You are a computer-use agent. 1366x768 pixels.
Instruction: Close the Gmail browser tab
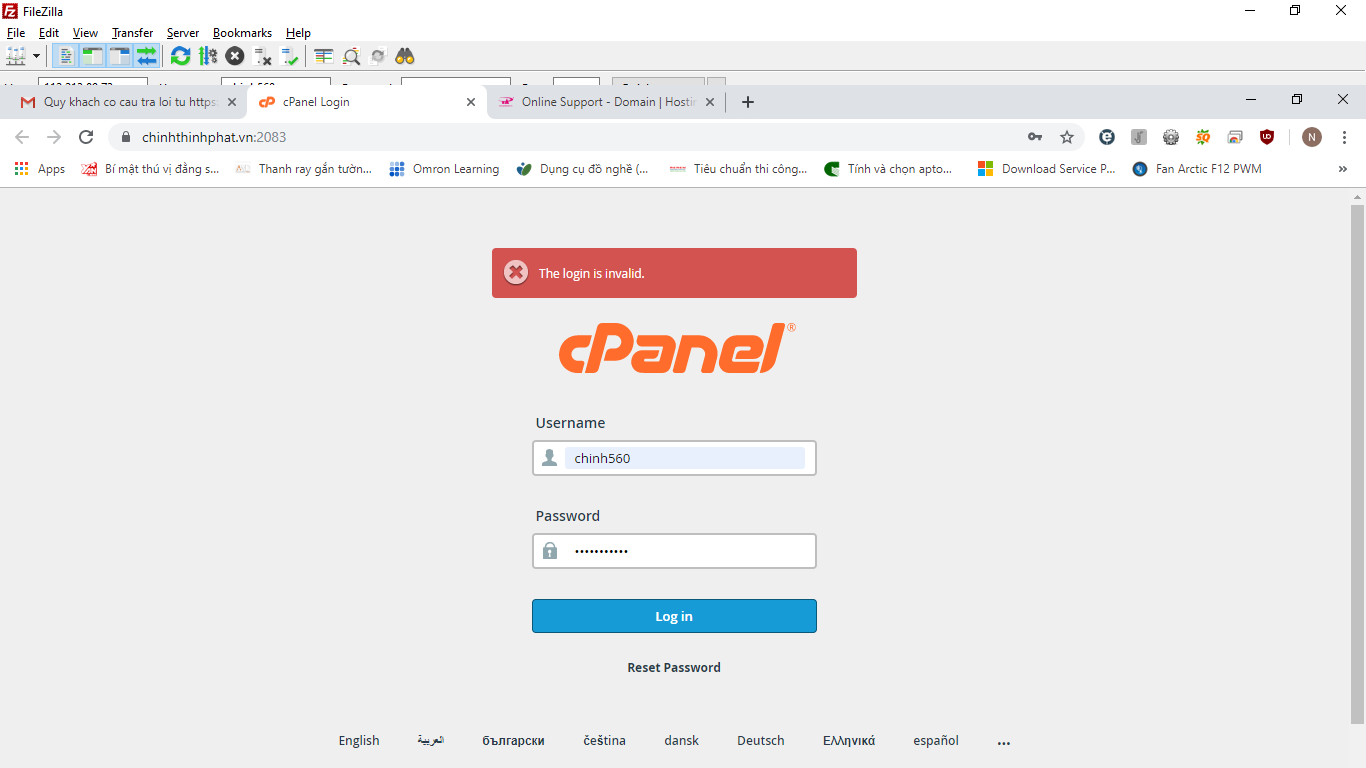coord(232,102)
